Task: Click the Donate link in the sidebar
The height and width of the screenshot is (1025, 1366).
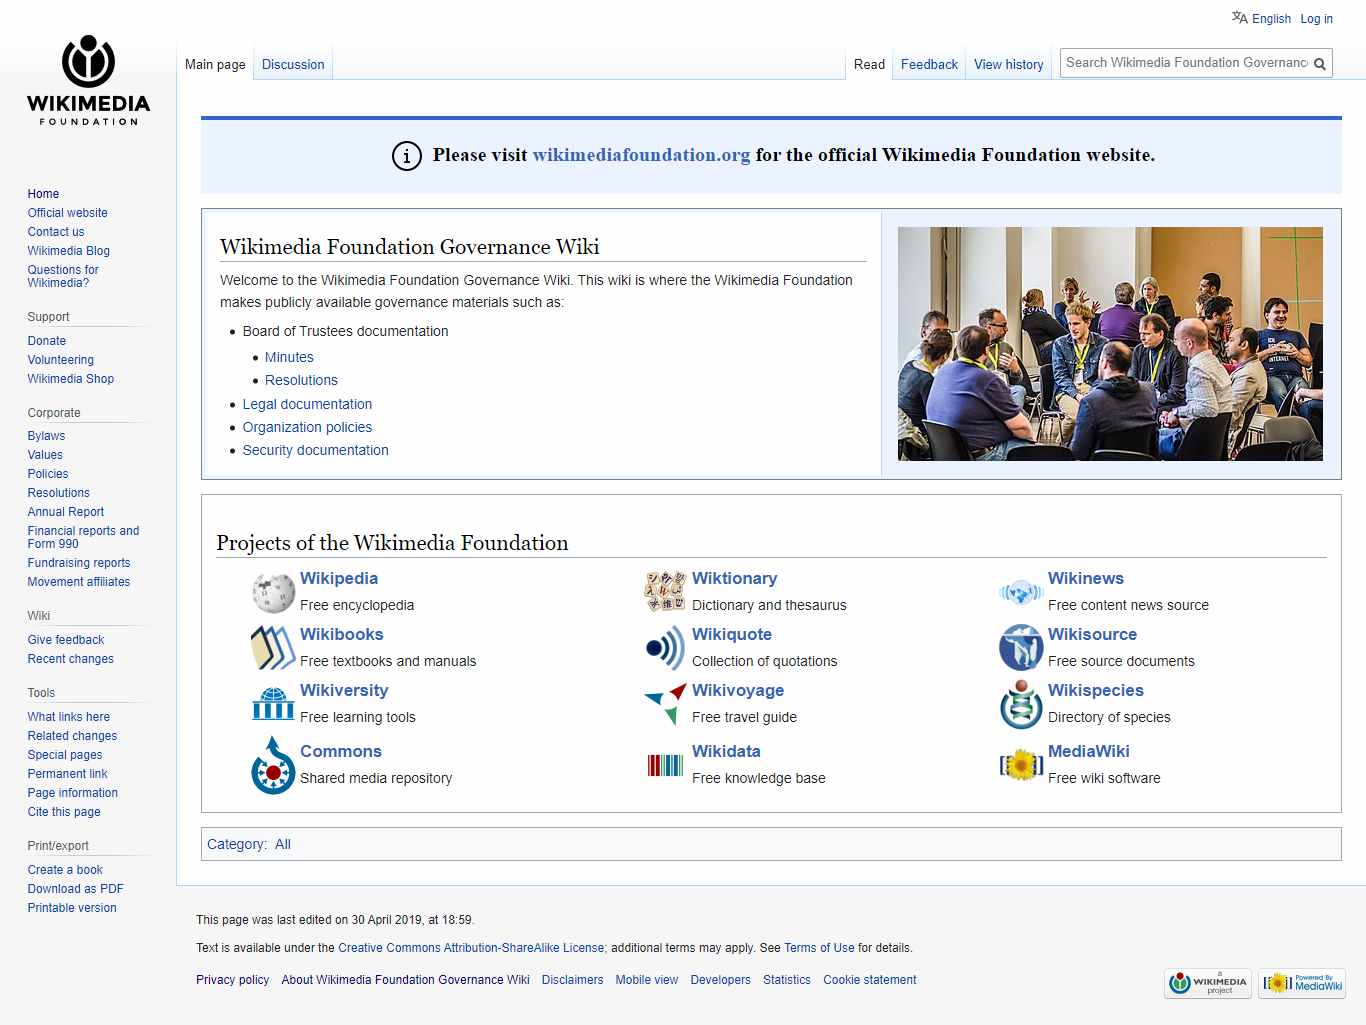Action: click(x=46, y=340)
